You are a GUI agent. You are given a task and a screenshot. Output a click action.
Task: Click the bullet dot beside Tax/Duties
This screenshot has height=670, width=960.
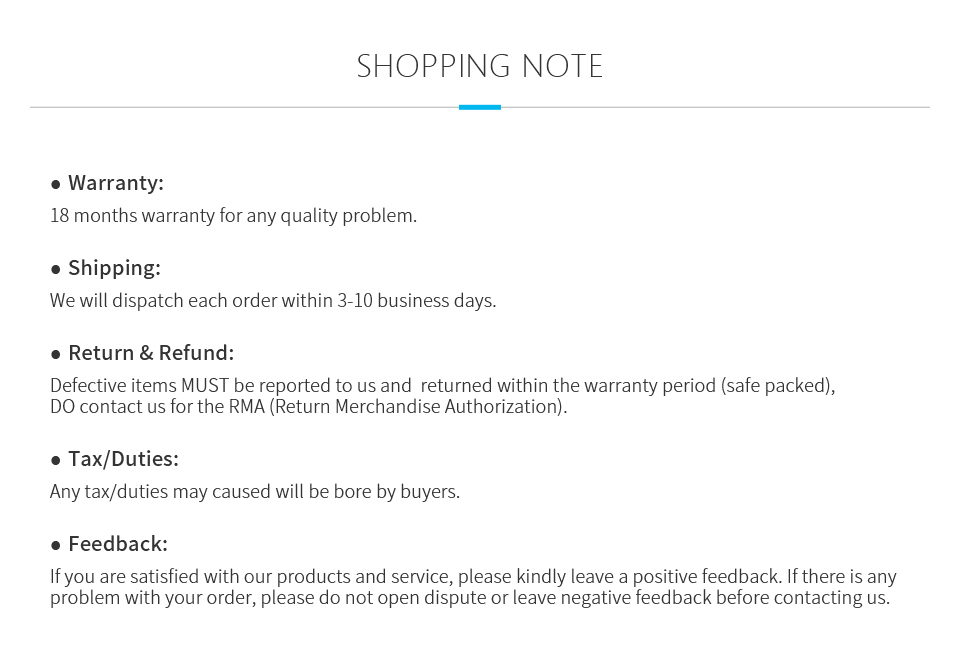point(56,461)
